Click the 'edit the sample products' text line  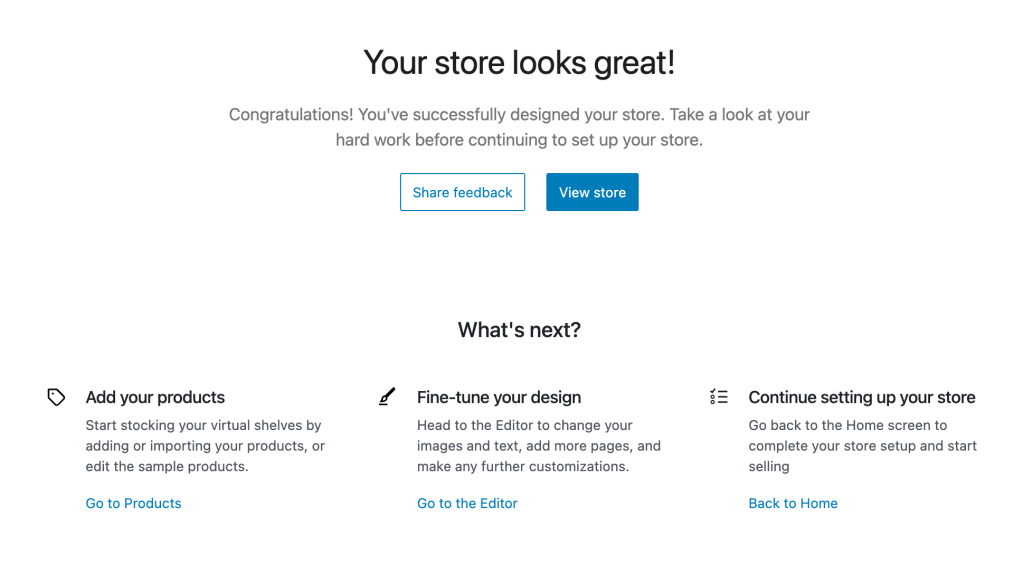pyautogui.click(x=166, y=466)
